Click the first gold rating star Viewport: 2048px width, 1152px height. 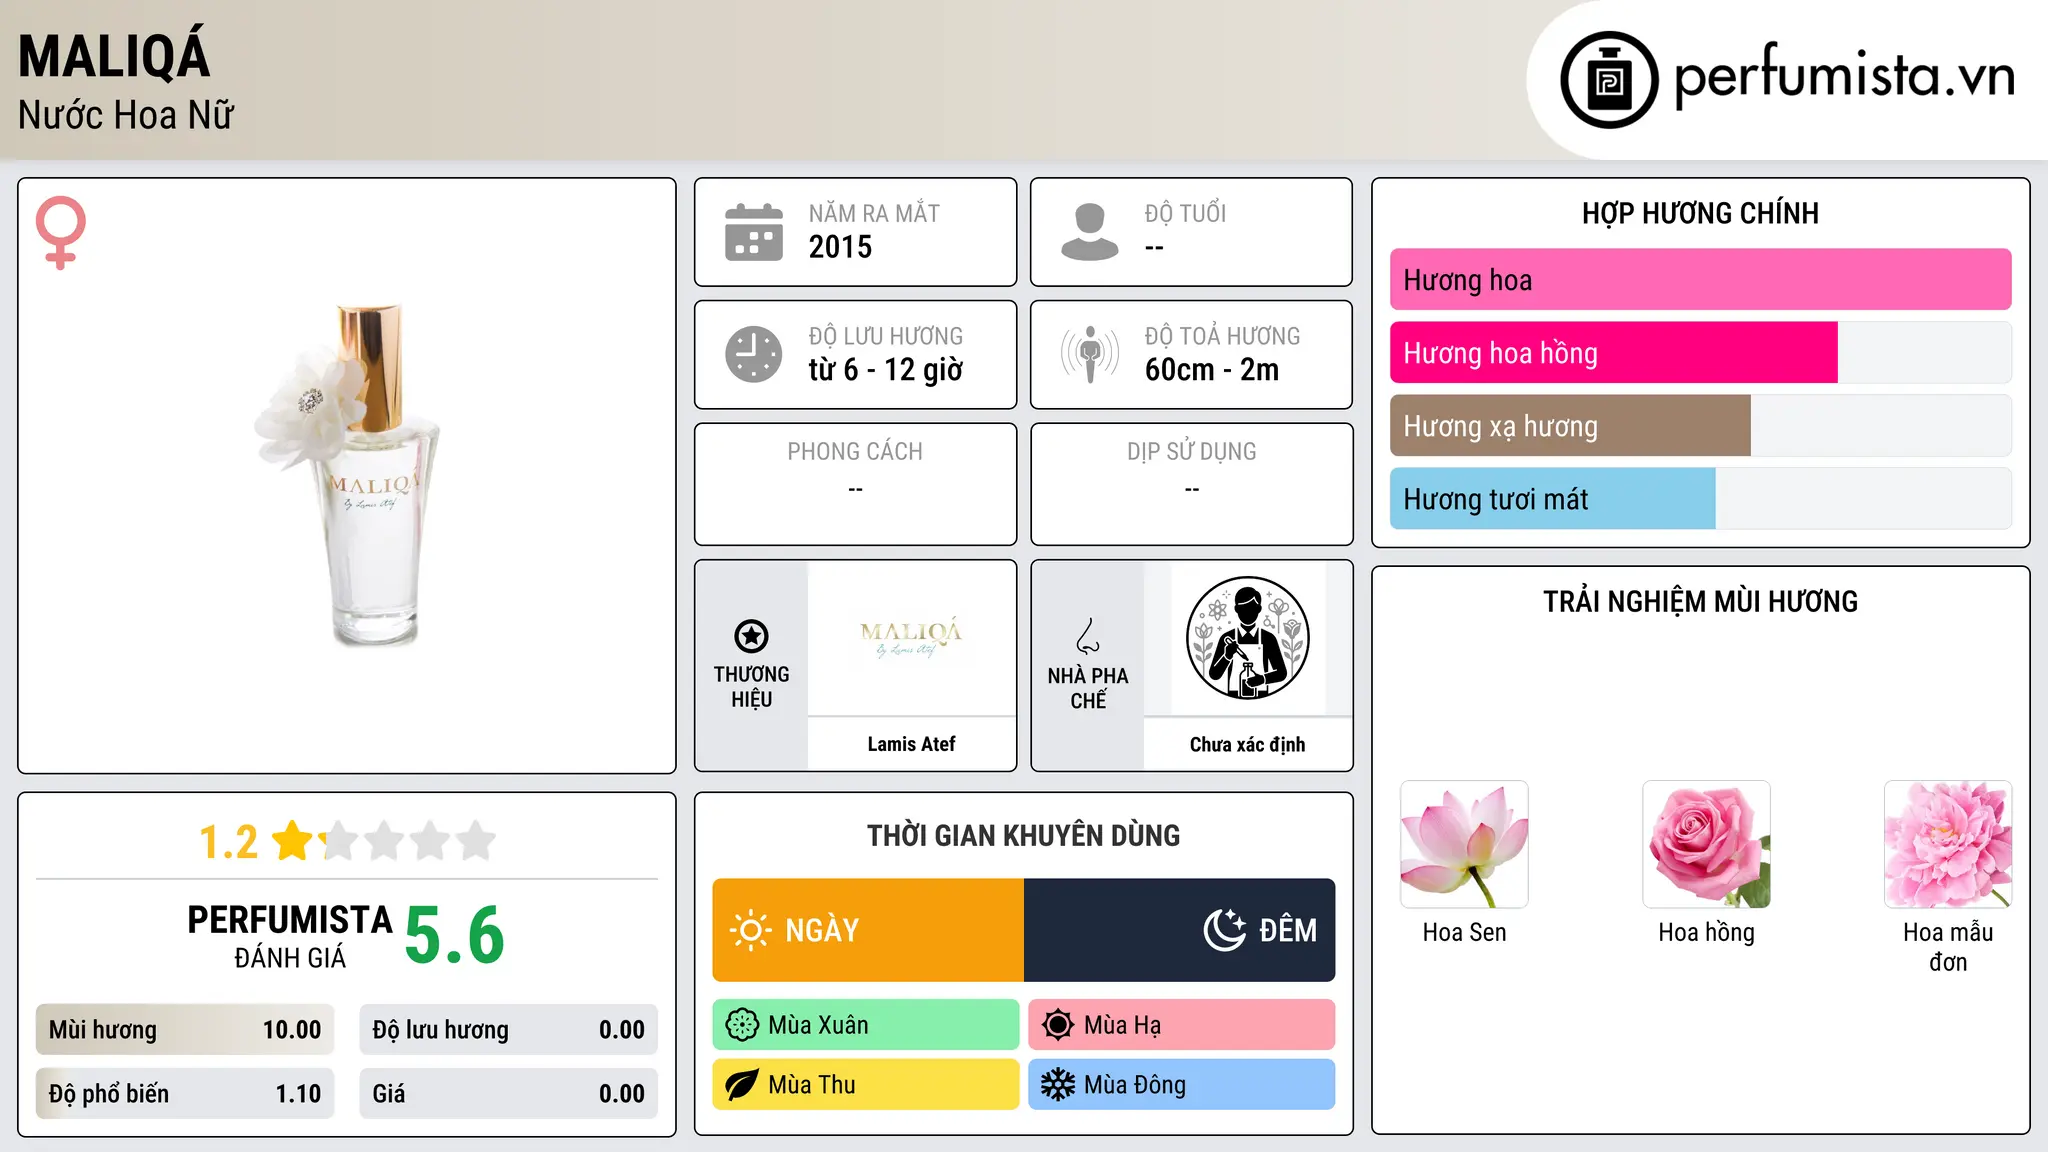coord(293,841)
